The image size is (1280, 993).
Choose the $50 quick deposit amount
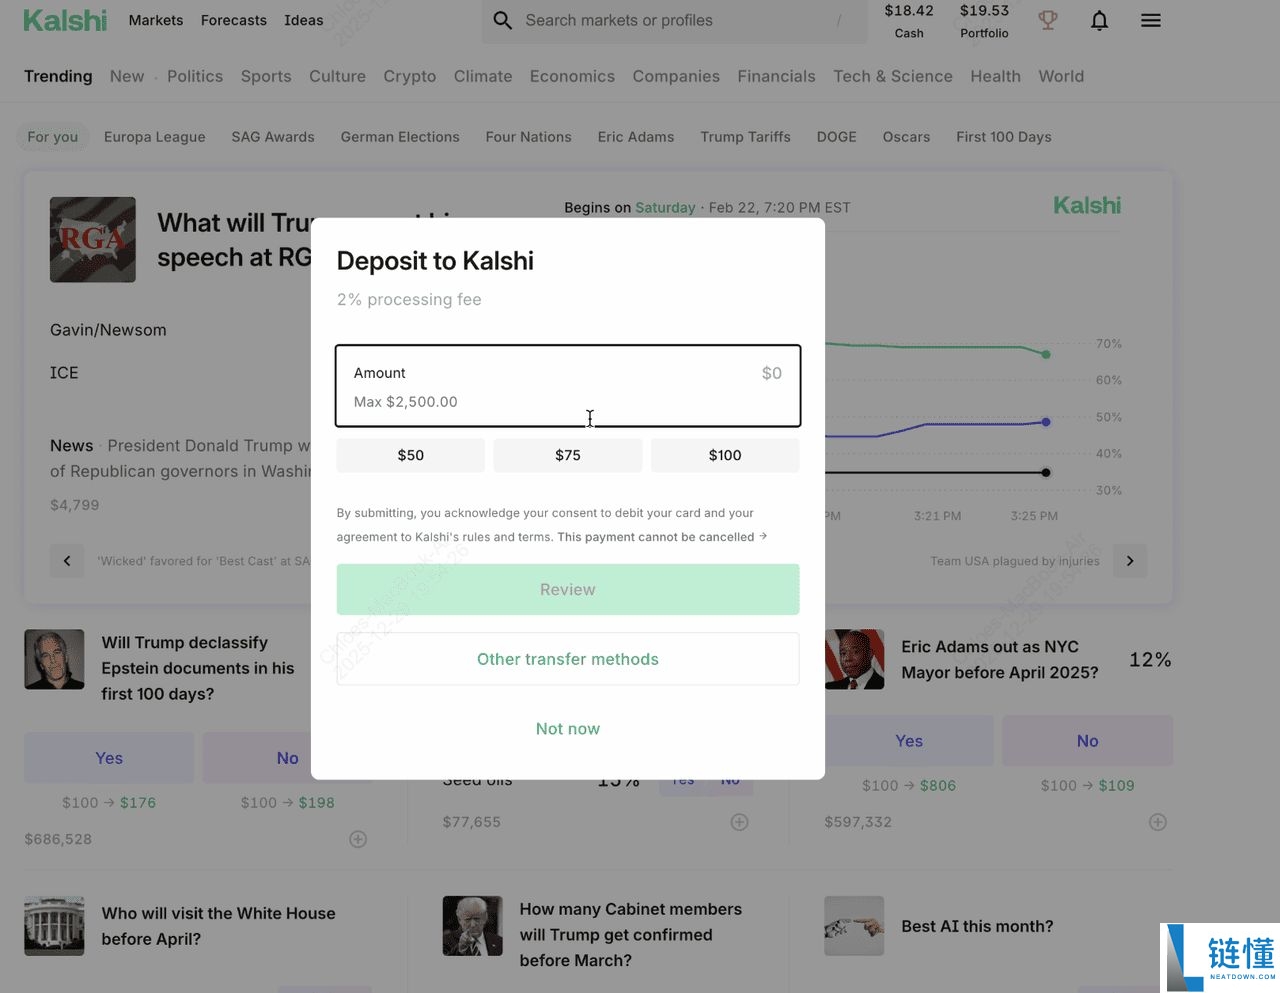411,455
